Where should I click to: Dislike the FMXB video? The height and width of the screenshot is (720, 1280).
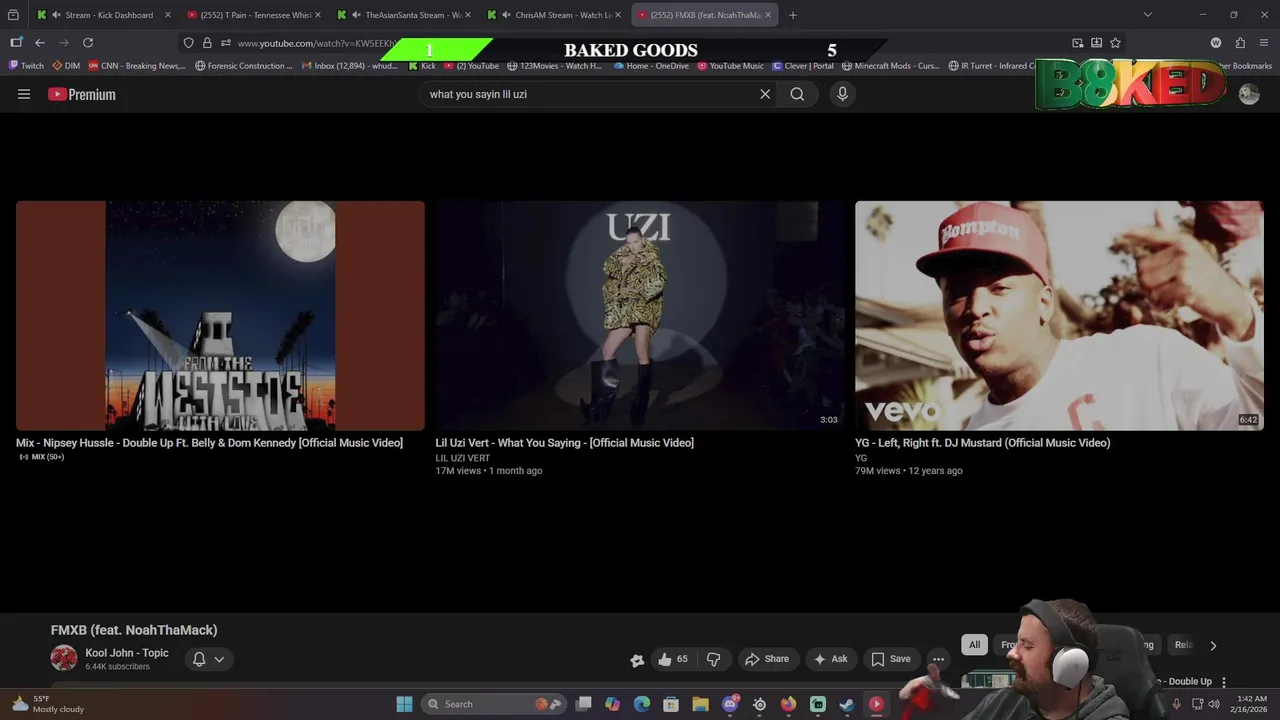click(x=713, y=659)
